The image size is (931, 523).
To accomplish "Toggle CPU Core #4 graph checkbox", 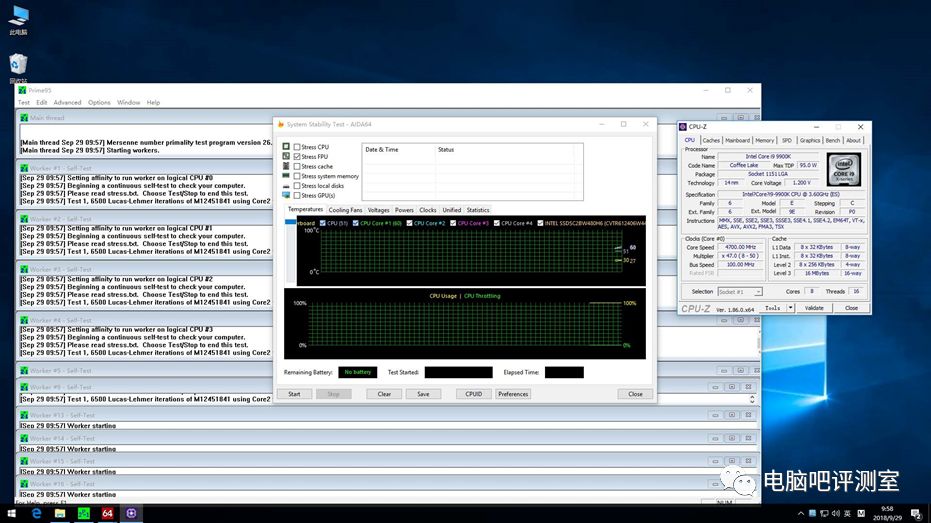I will 496,223.
